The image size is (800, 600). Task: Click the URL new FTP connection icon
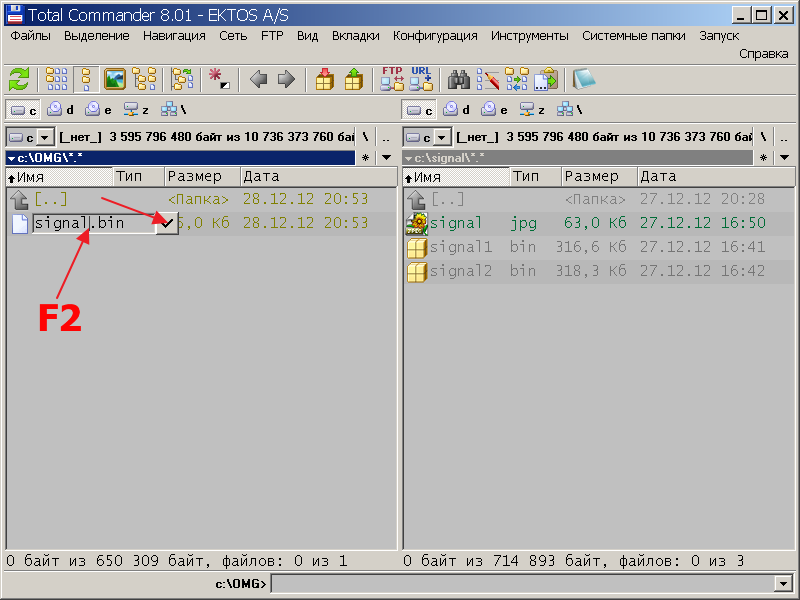[421, 79]
